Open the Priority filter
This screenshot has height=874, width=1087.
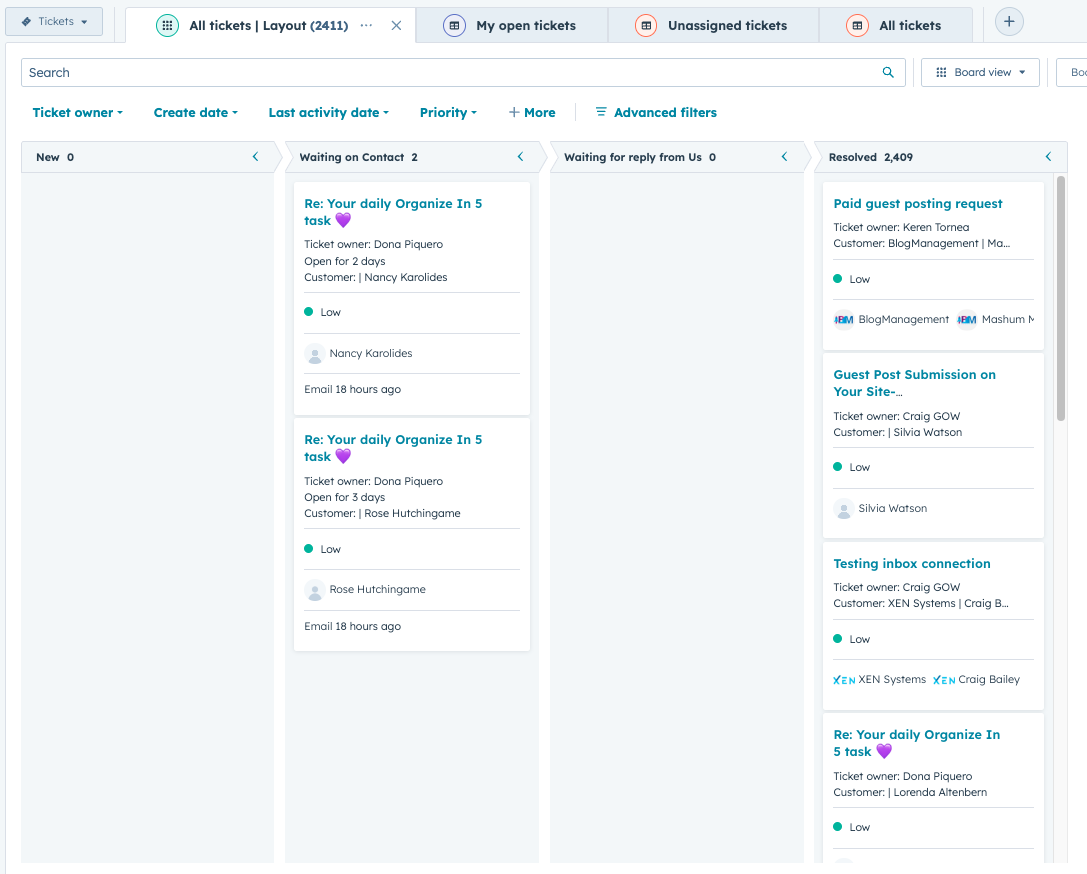click(x=449, y=112)
